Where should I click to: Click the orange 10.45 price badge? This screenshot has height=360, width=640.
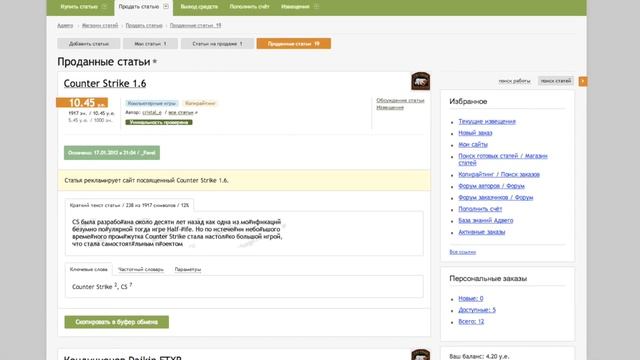click(82, 102)
